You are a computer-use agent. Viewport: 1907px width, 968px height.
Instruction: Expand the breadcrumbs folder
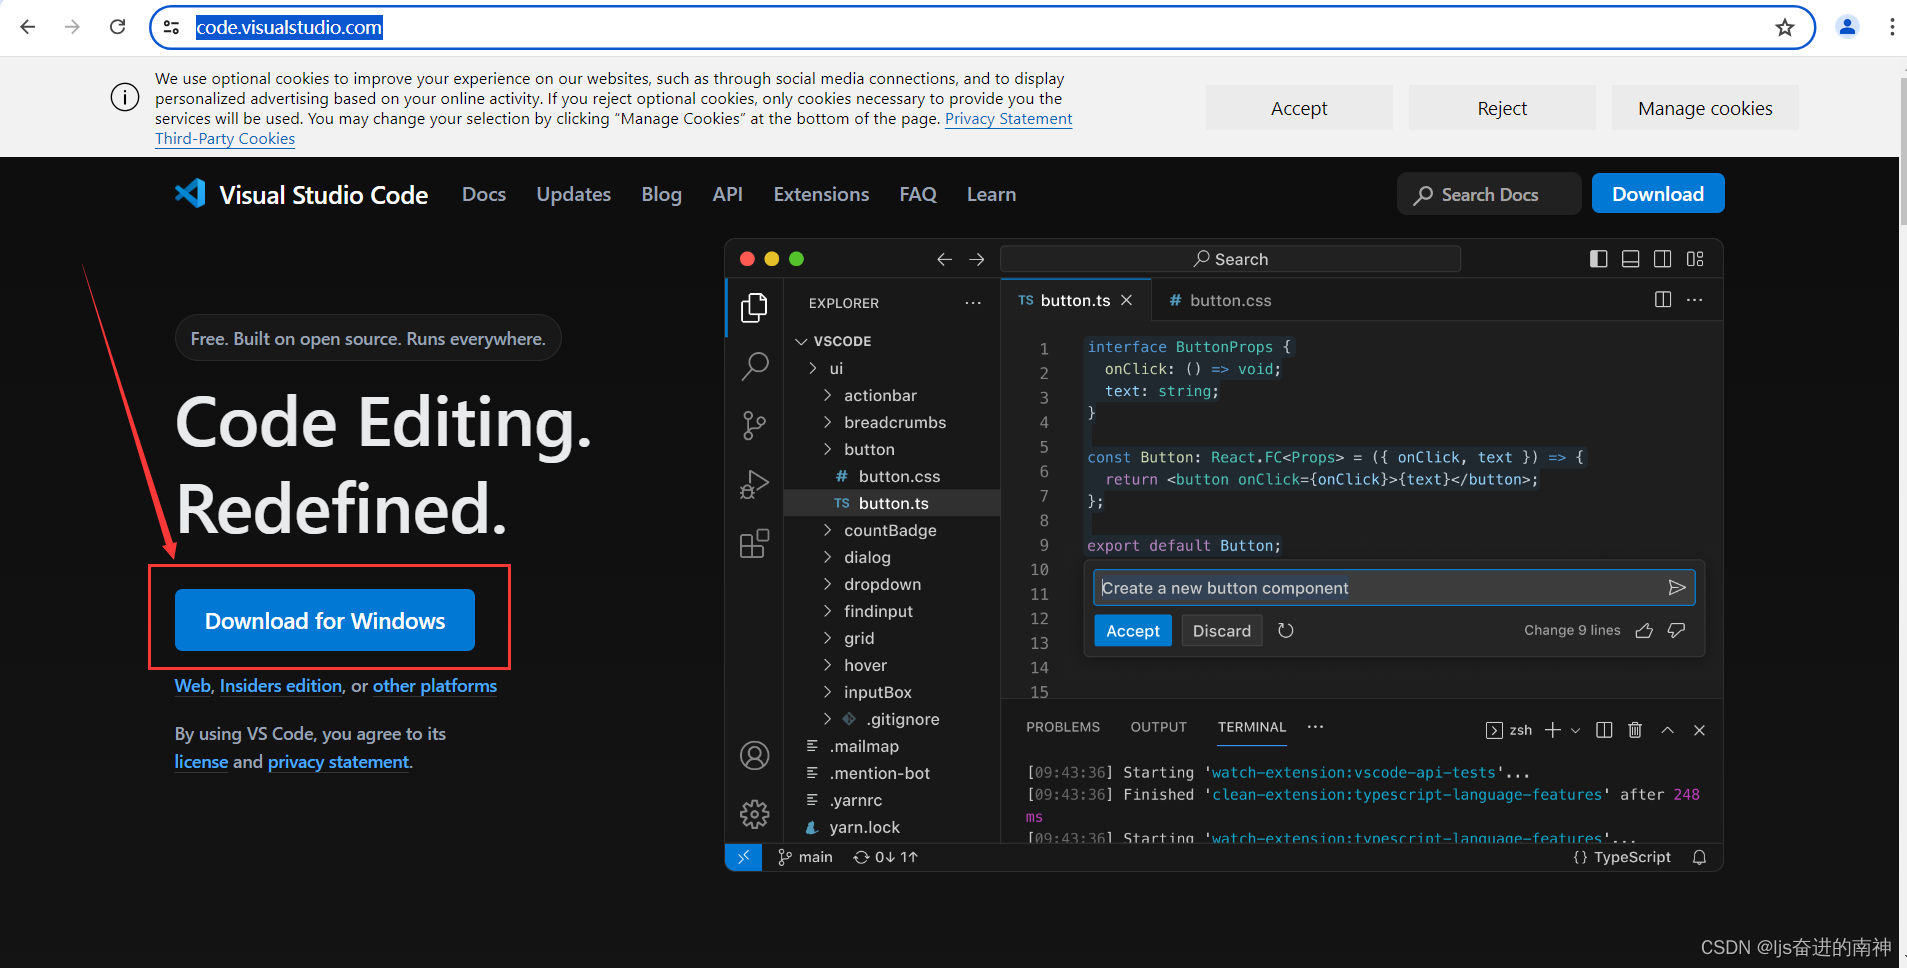tap(827, 422)
